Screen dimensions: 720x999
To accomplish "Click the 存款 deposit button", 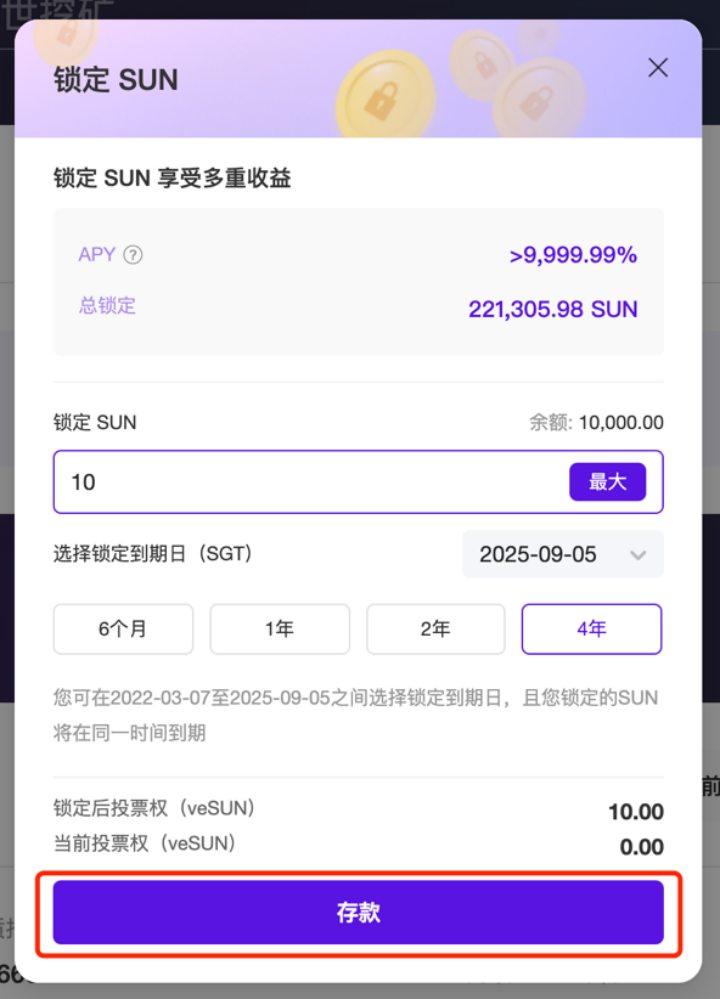I will (358, 912).
